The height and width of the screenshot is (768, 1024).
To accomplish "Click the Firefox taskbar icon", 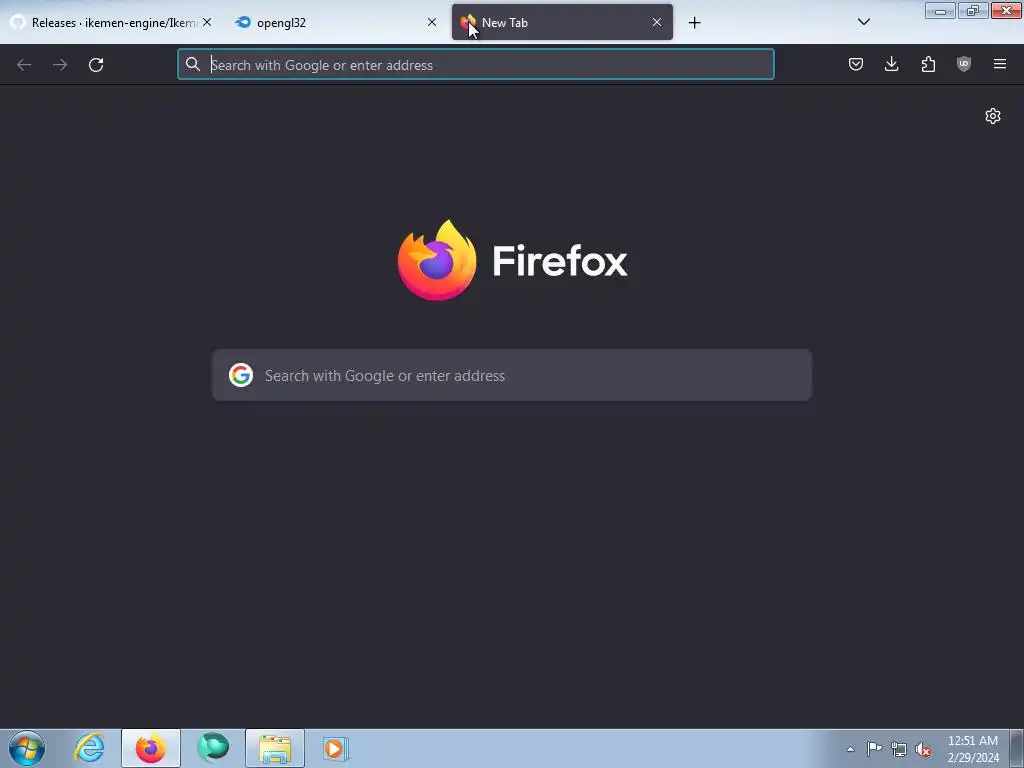I will coord(151,748).
